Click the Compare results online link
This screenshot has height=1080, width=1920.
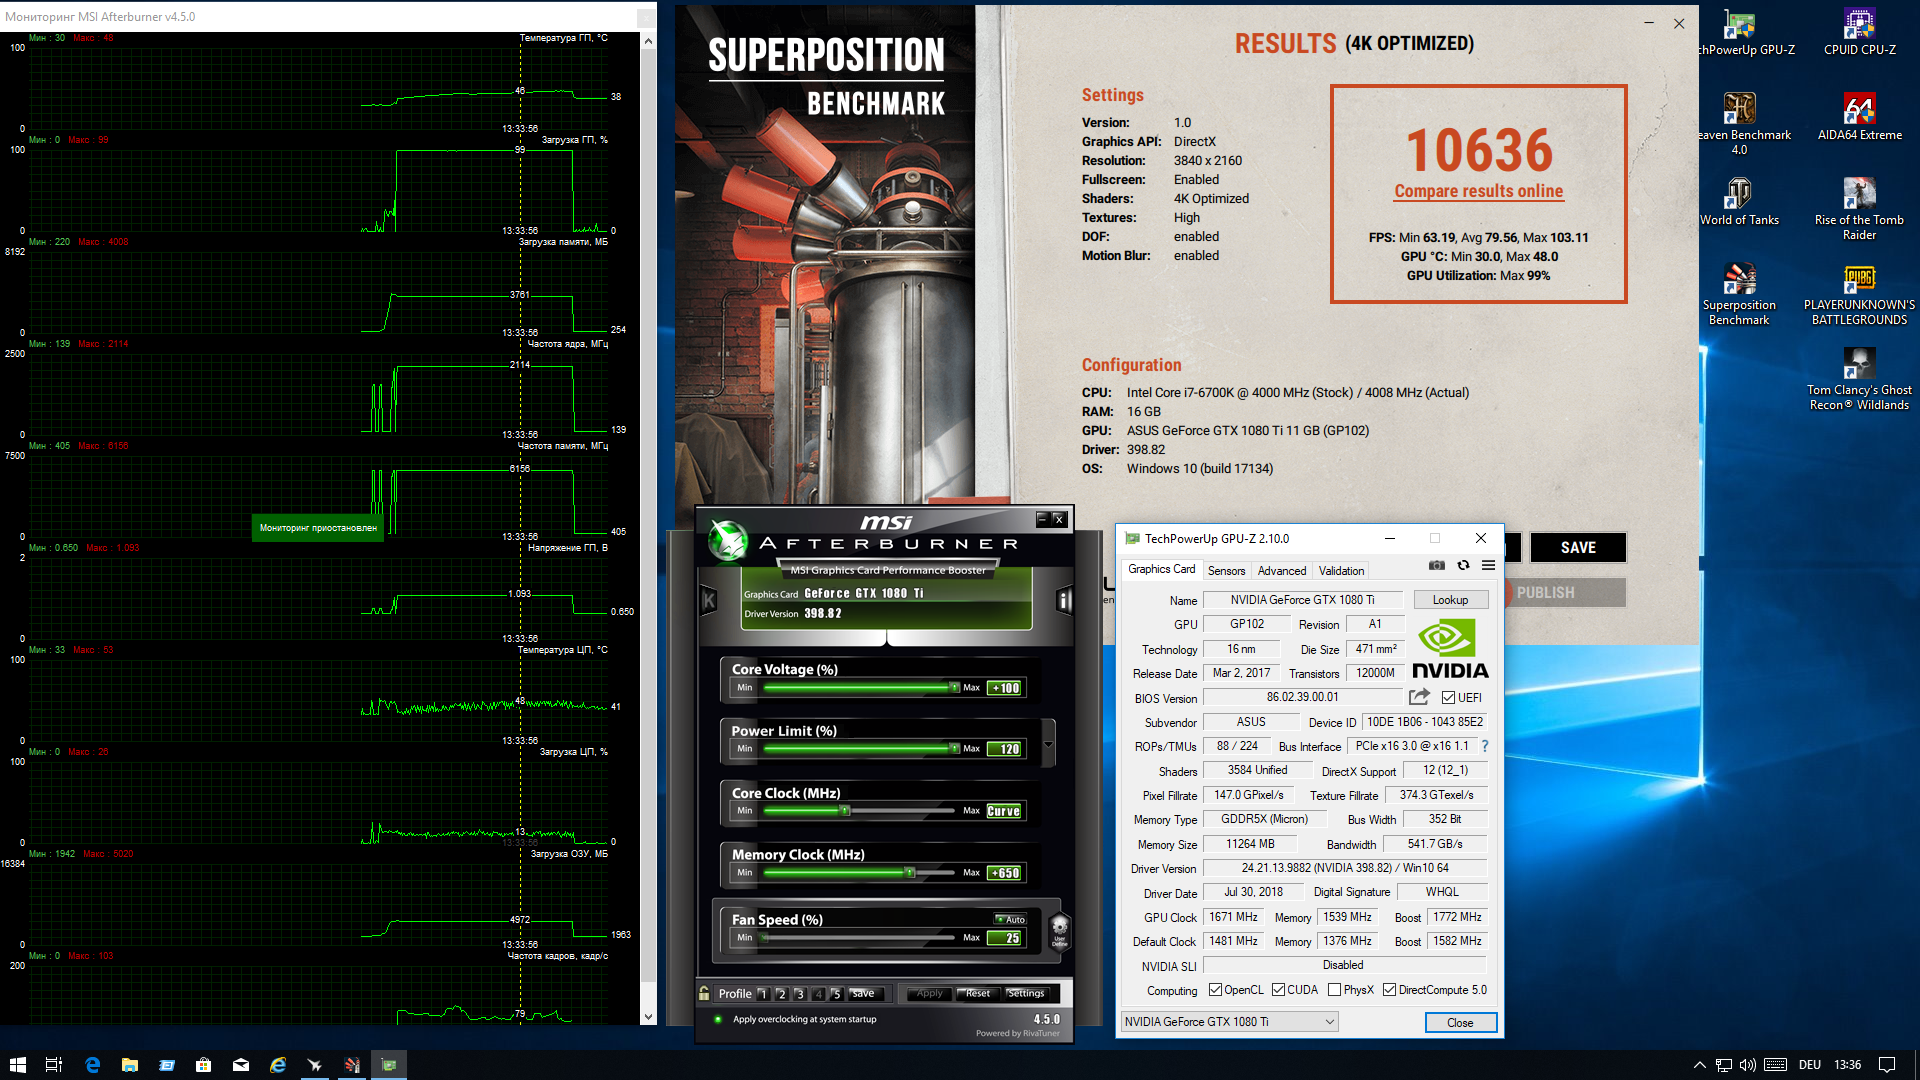1478,191
